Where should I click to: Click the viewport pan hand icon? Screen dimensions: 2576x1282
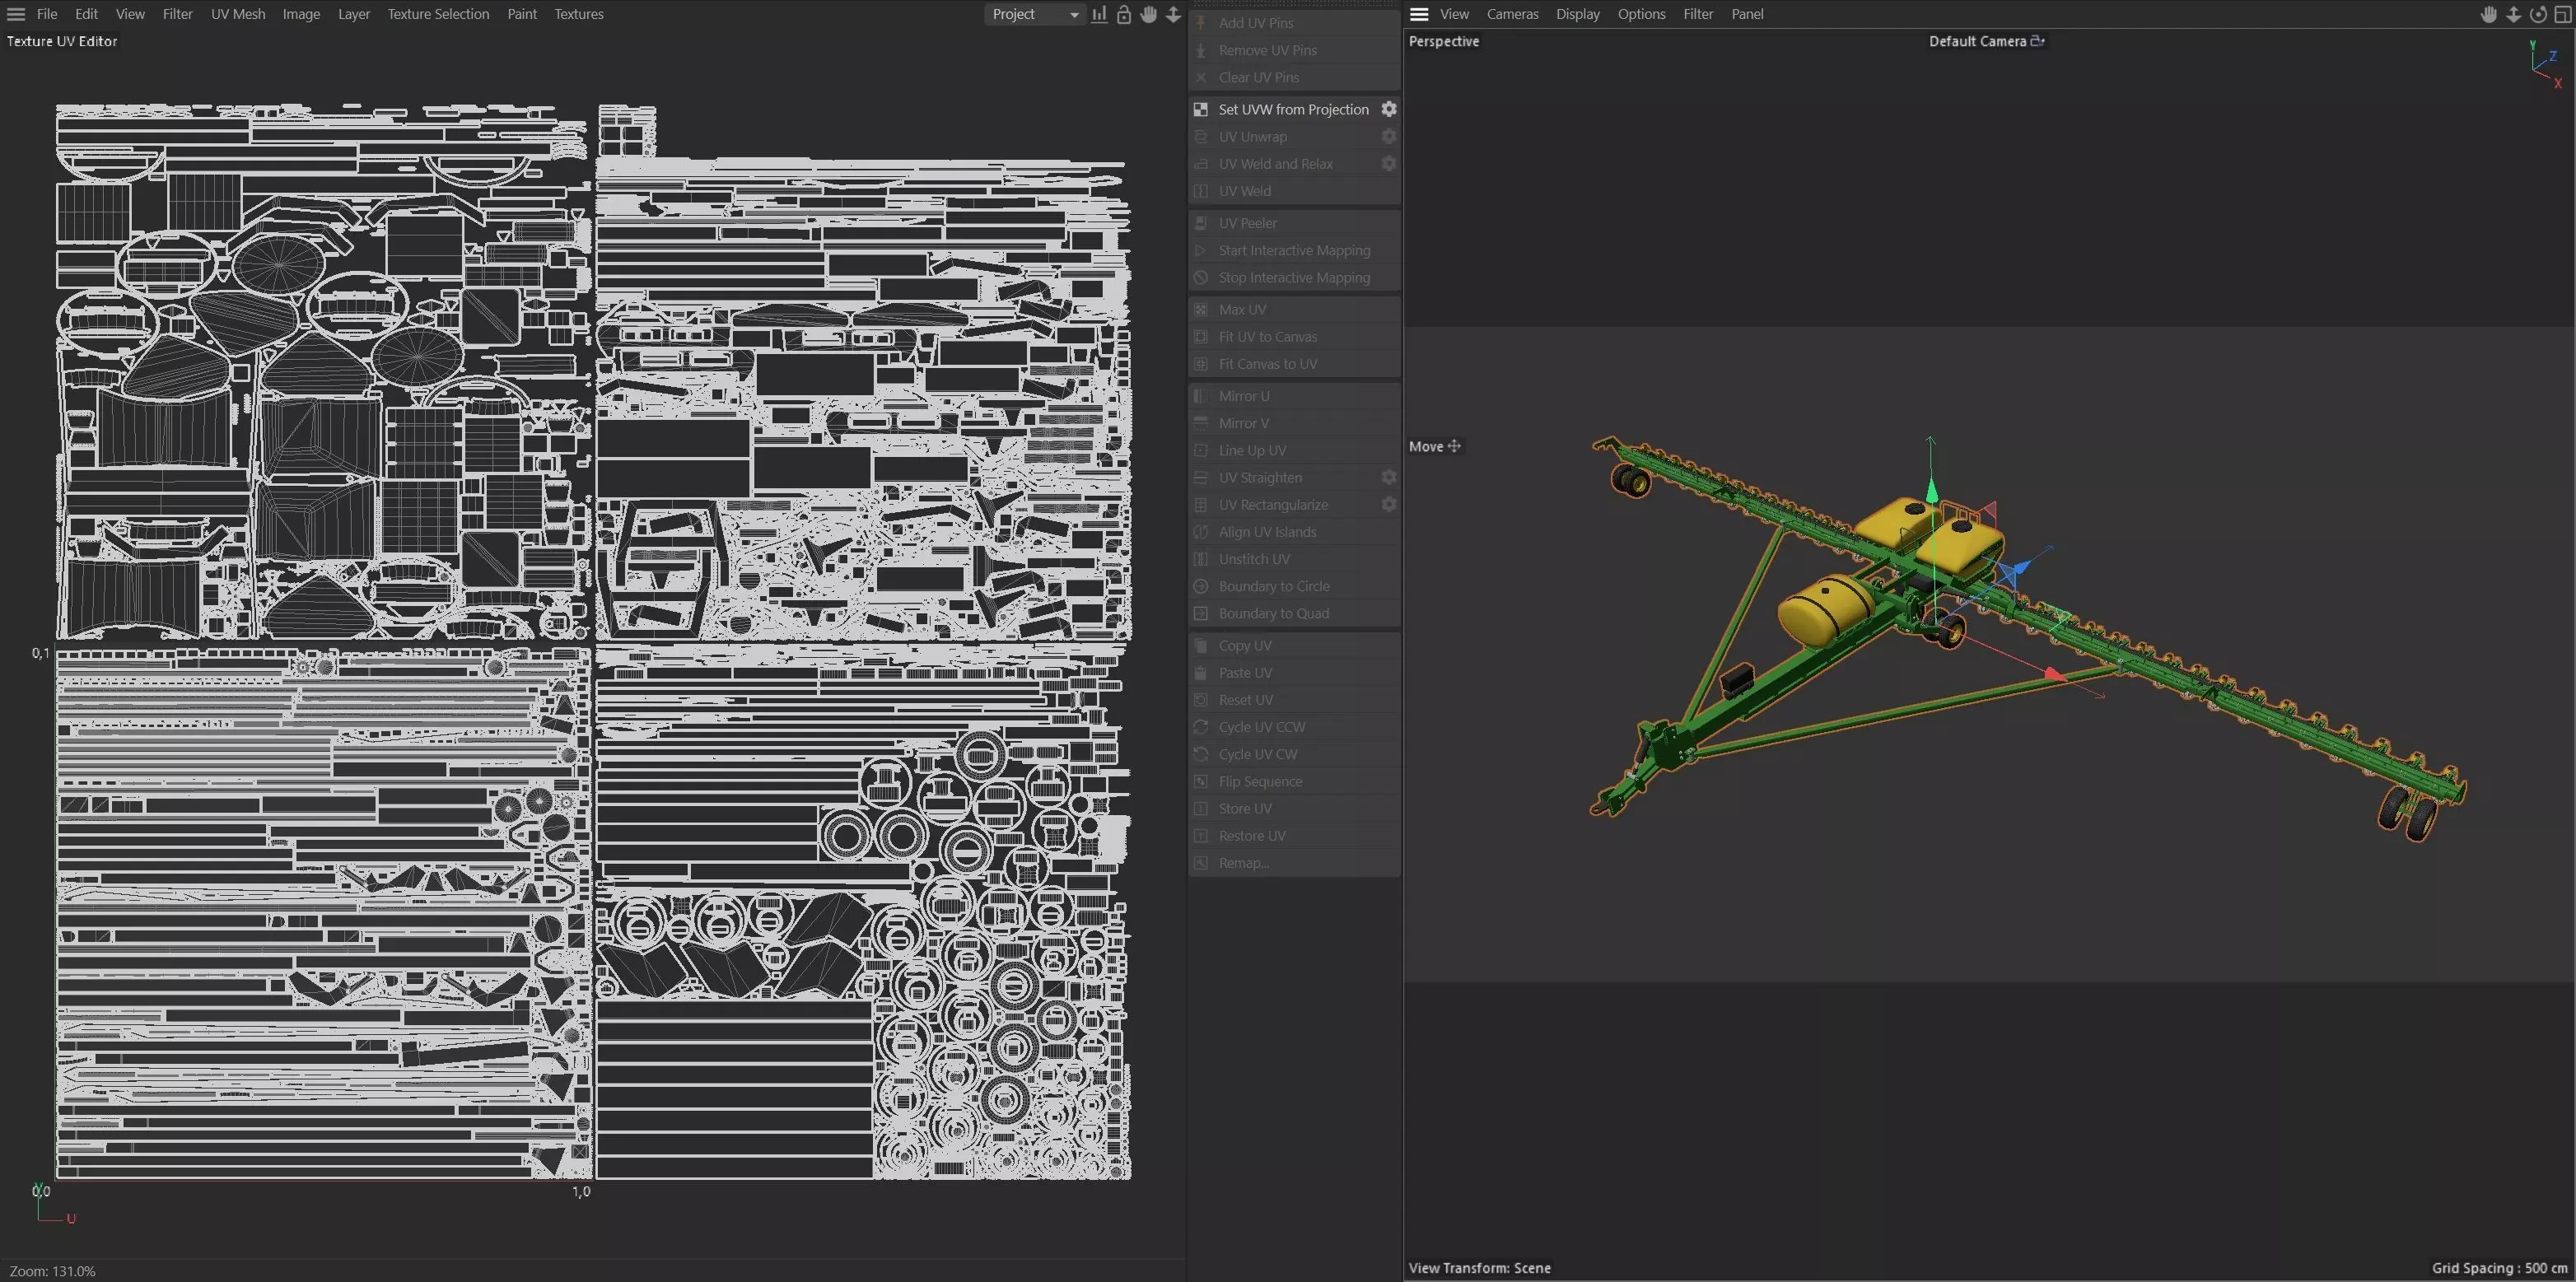tap(2489, 14)
